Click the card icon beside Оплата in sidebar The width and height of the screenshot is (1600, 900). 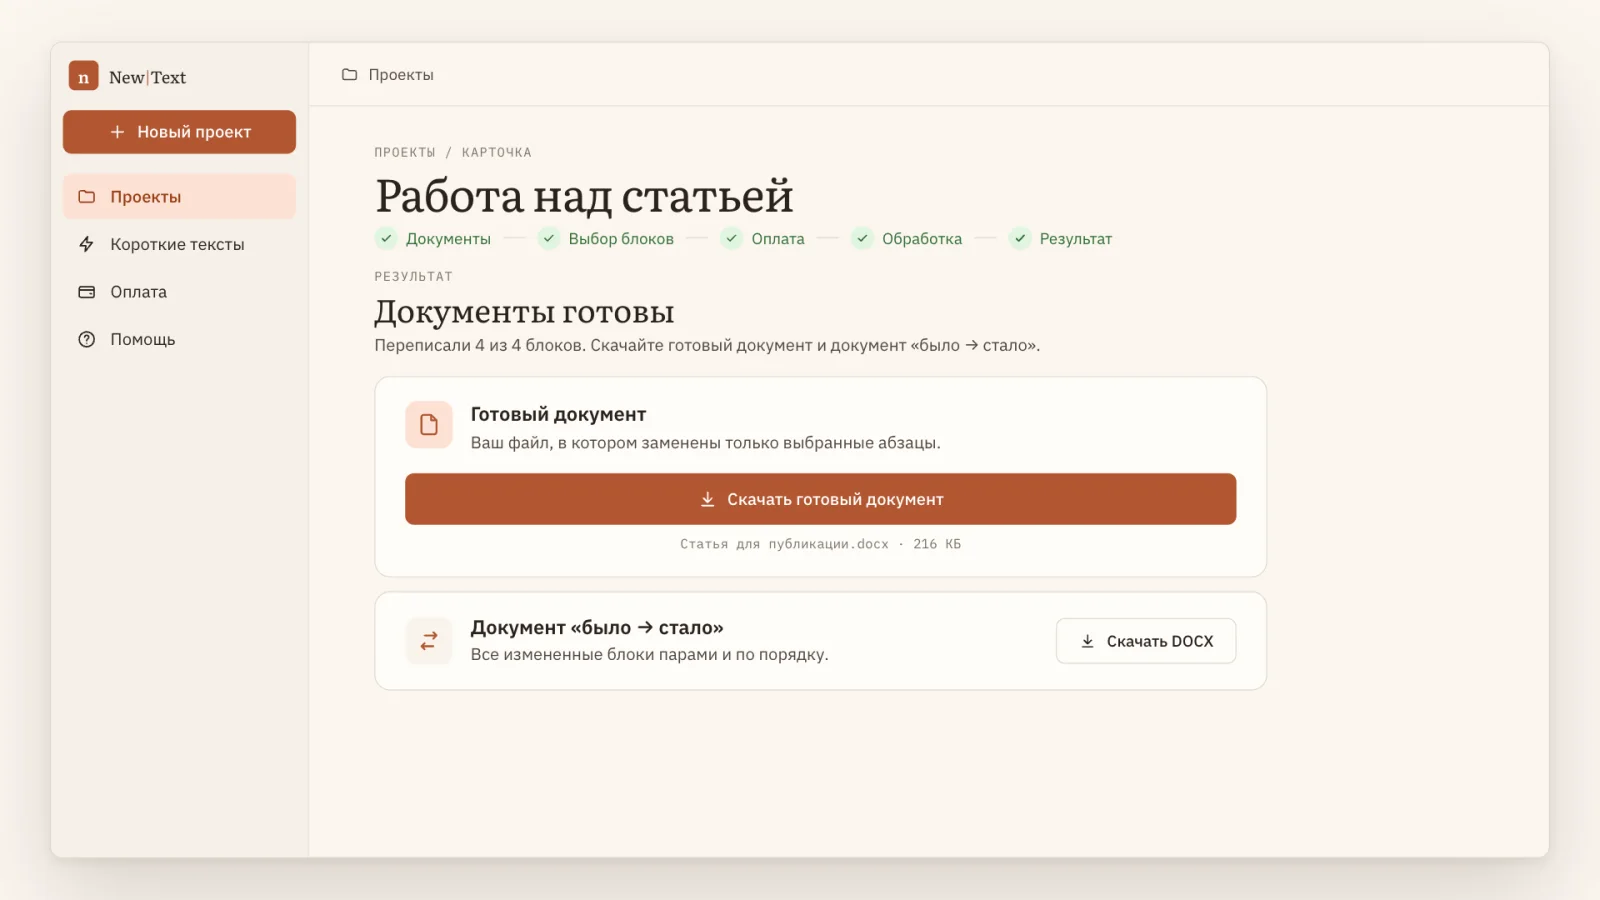87,292
